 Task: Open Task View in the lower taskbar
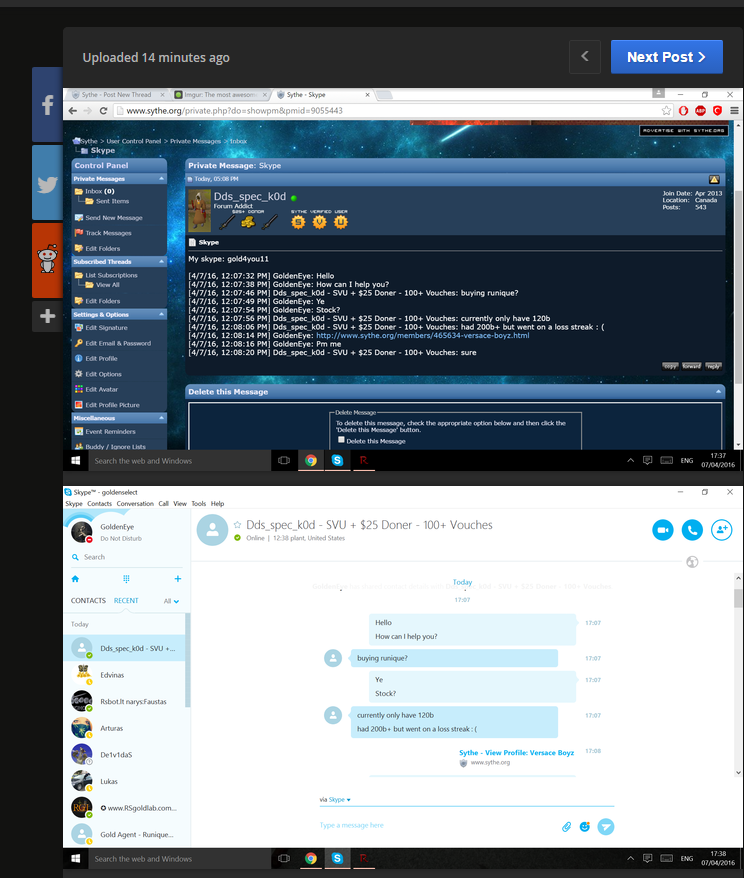[x=284, y=858]
